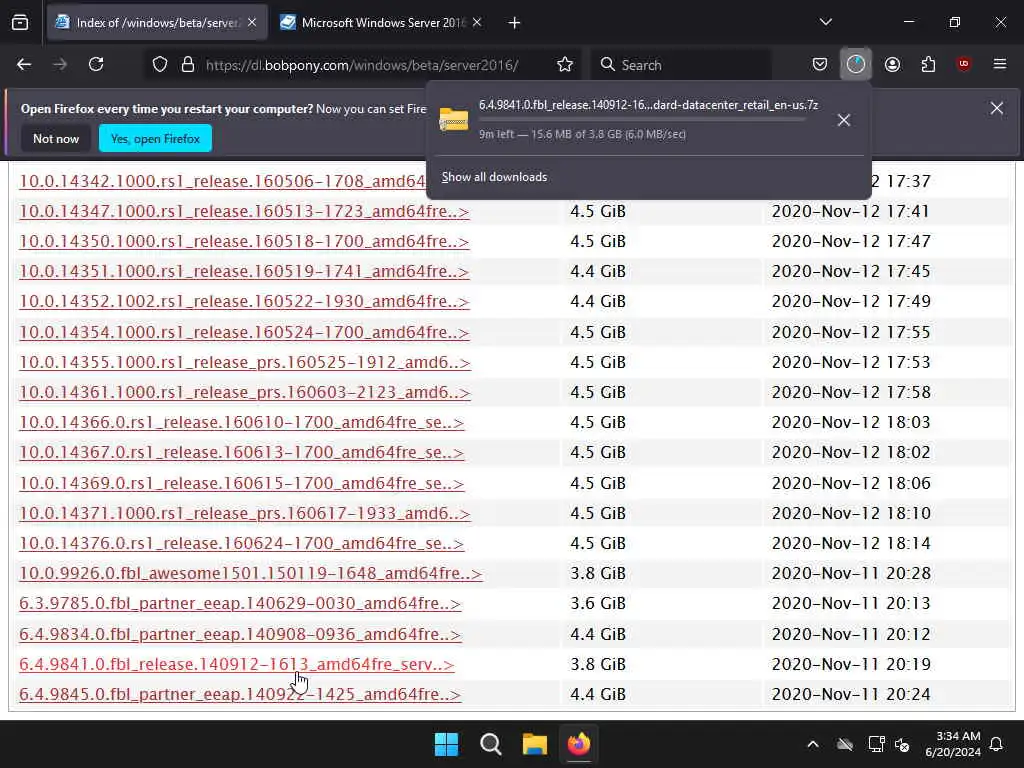Open 10.0.14371.1000.rs1_release_prs.160617-1933 link
The height and width of the screenshot is (768, 1024).
coord(245,513)
